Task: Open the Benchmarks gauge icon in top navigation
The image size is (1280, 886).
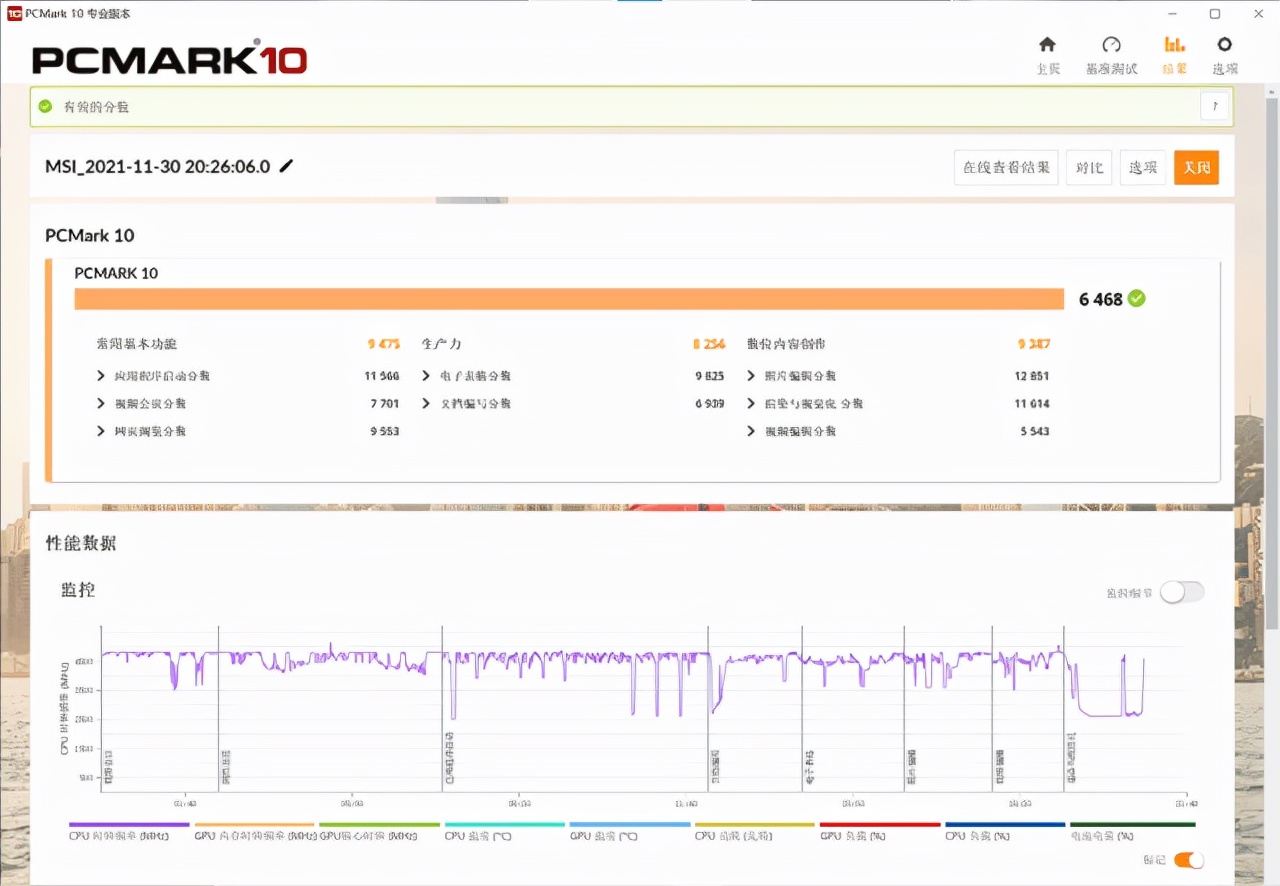Action: (x=1111, y=45)
